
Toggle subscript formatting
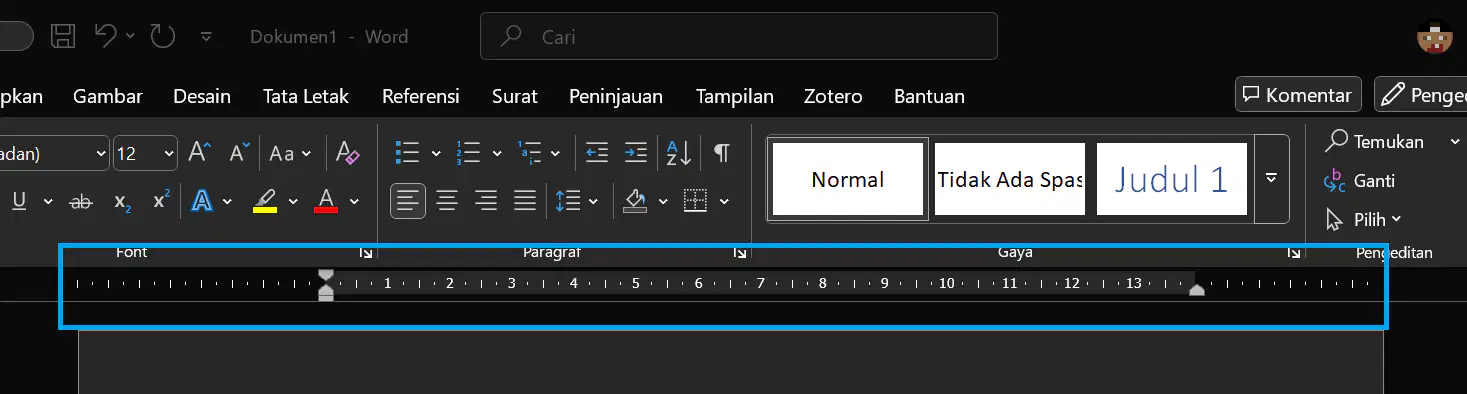coord(122,201)
